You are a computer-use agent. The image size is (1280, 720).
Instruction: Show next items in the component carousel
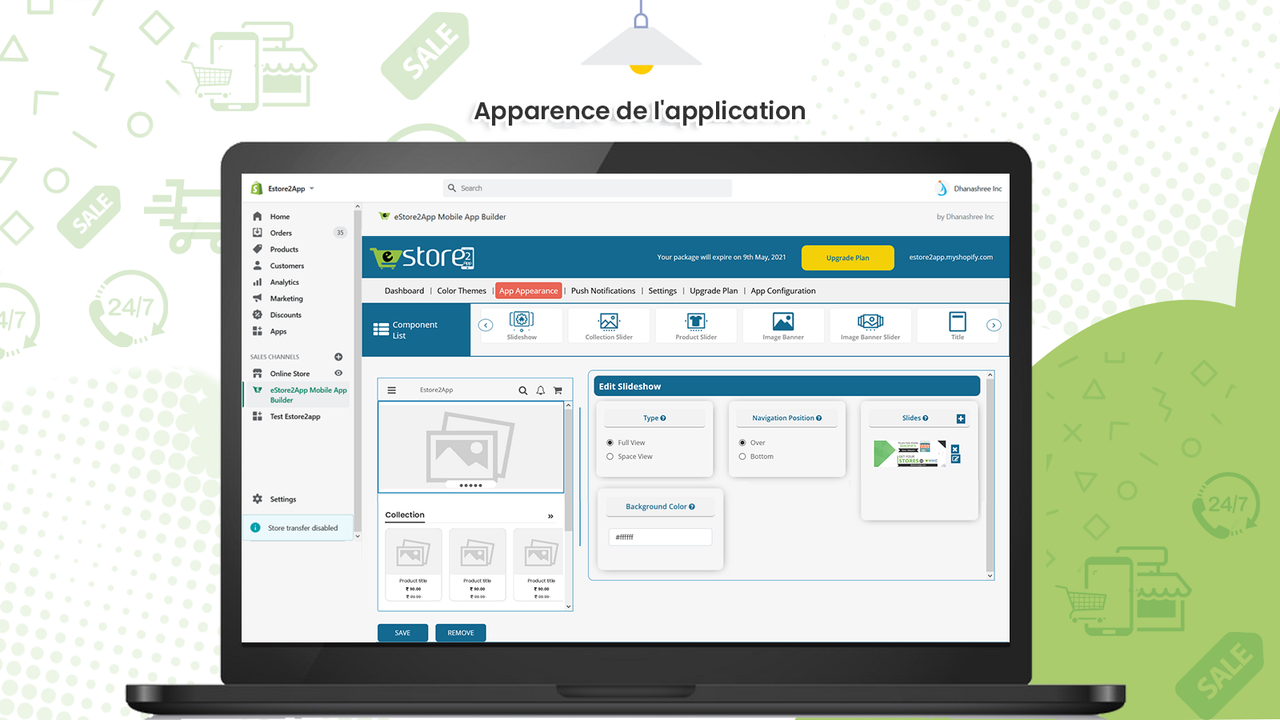click(994, 325)
